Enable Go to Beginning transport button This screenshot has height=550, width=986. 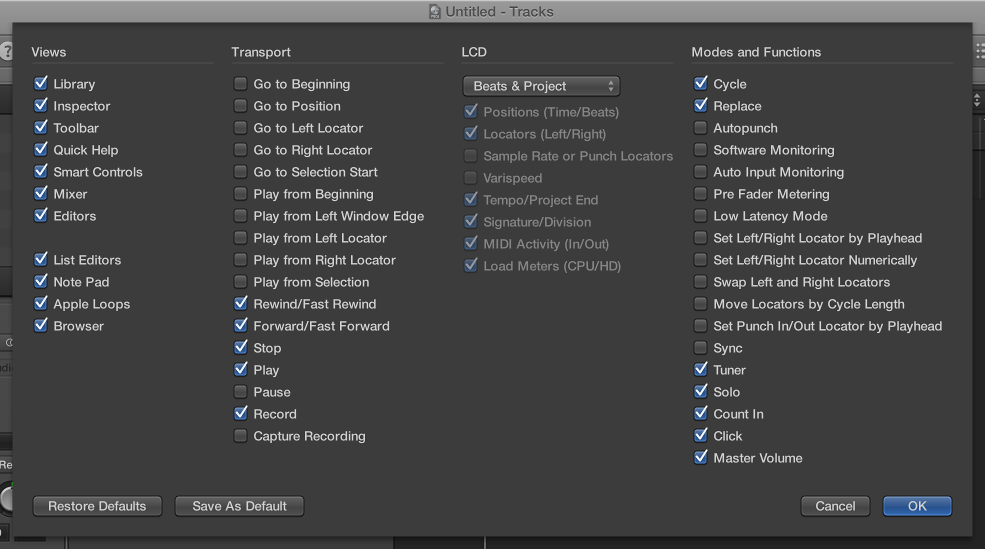pyautogui.click(x=240, y=84)
